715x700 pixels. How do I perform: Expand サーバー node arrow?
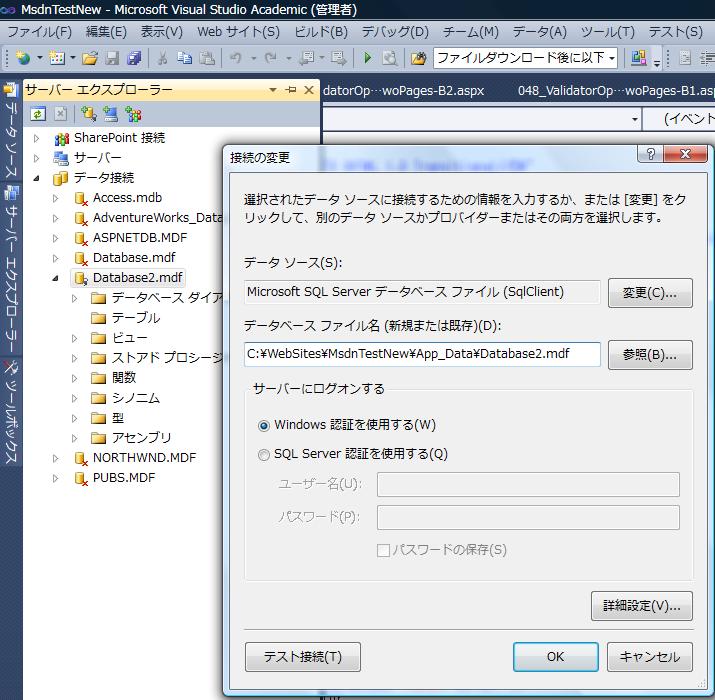37,158
